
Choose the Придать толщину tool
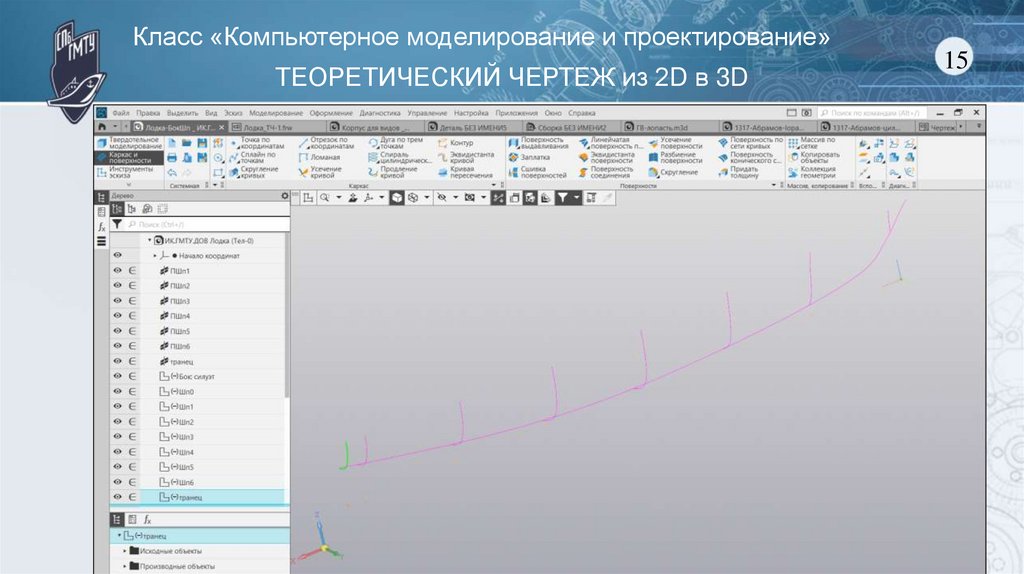pos(739,172)
